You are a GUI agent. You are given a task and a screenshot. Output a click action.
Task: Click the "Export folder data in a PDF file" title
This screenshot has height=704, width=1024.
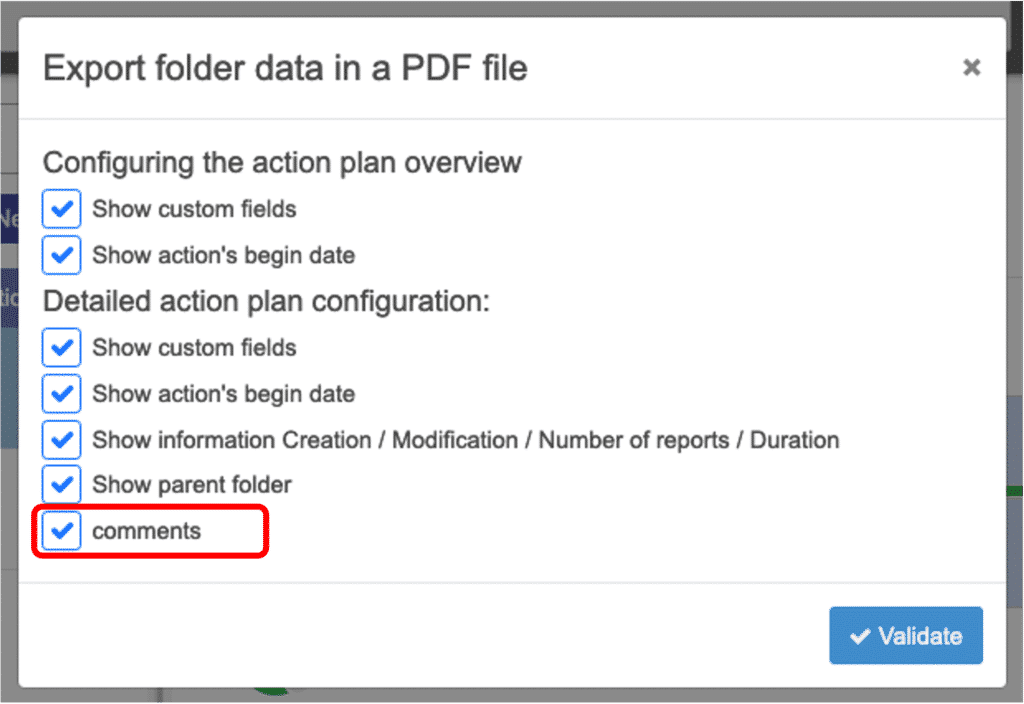tap(285, 68)
